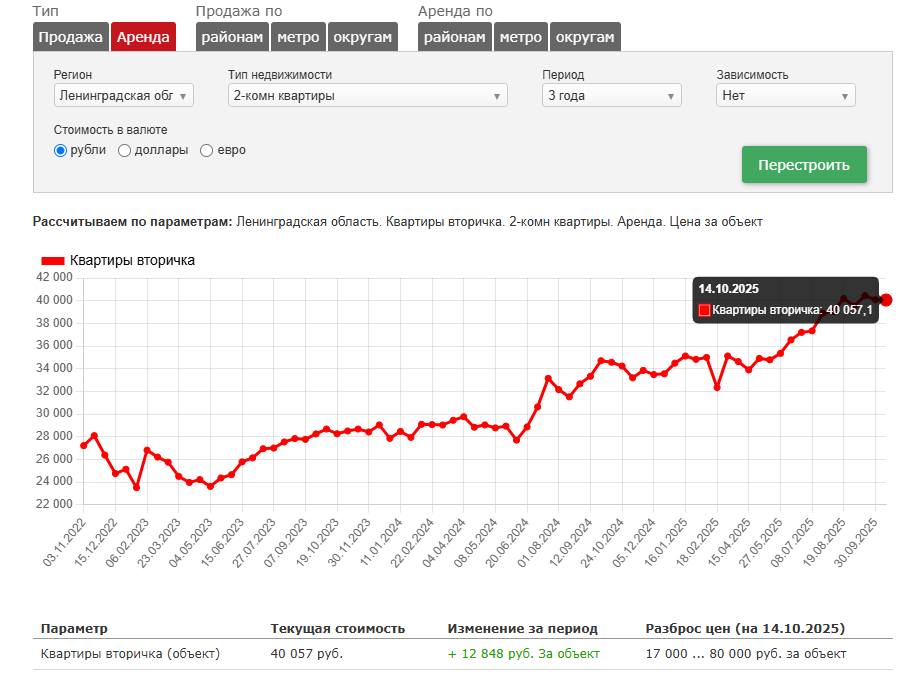Viewport: 920px width, 686px height.
Task: Expand the Регион dropdown
Action: [123, 96]
